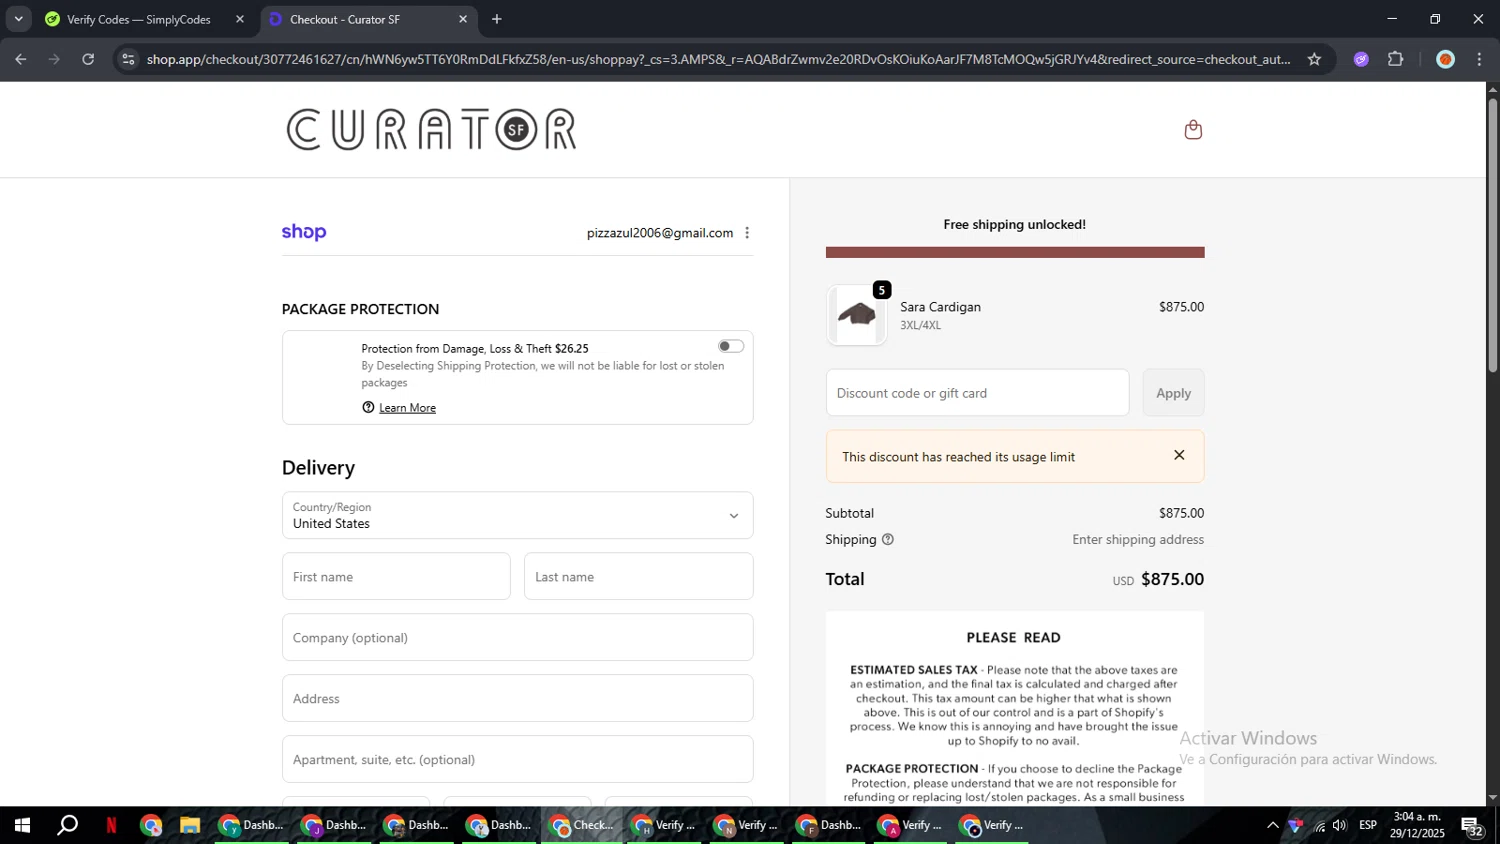Switch the ESP input language indicator

coord(1368,825)
